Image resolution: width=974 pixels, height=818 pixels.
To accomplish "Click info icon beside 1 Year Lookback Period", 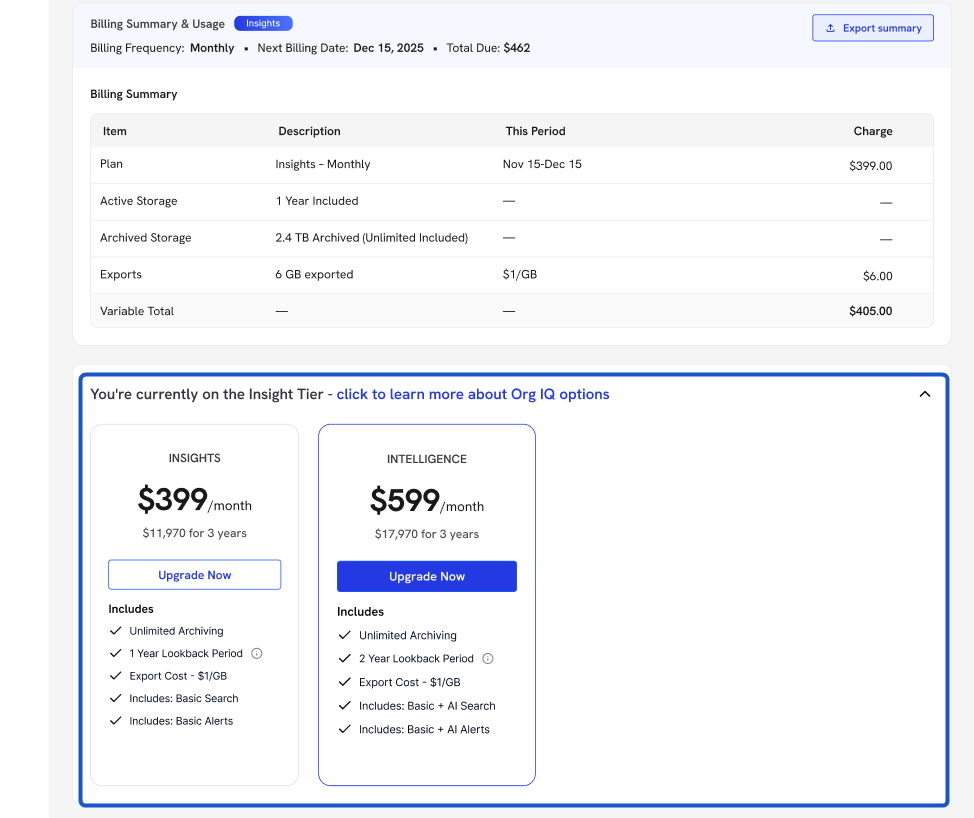I will pos(256,653).
